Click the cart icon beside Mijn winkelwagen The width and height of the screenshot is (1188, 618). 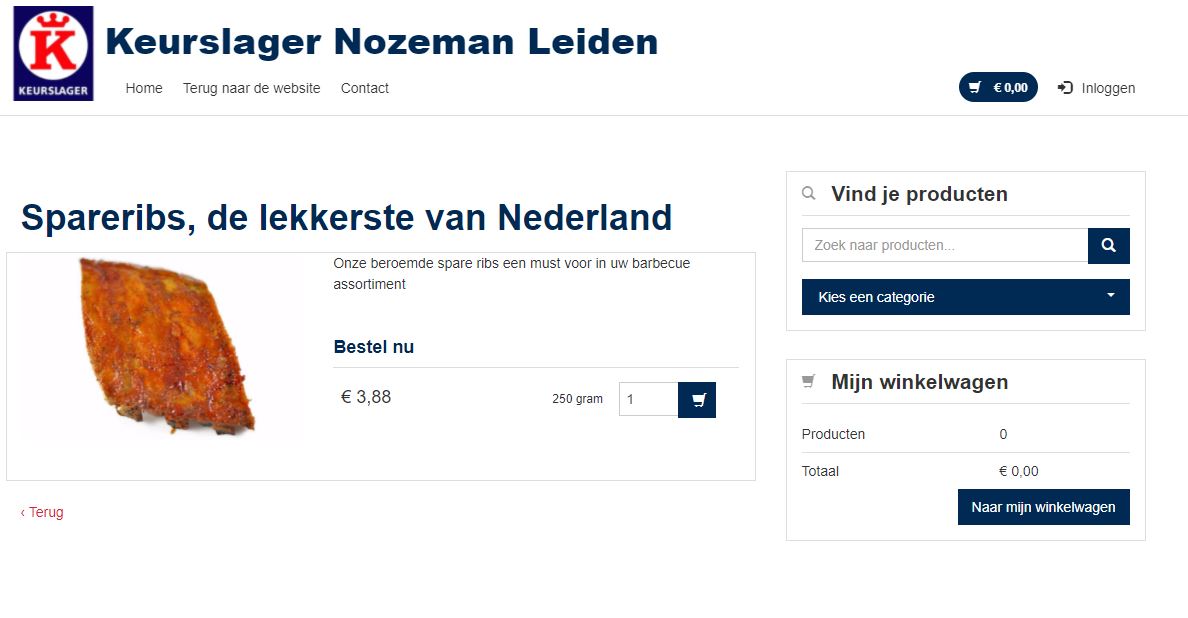(809, 382)
